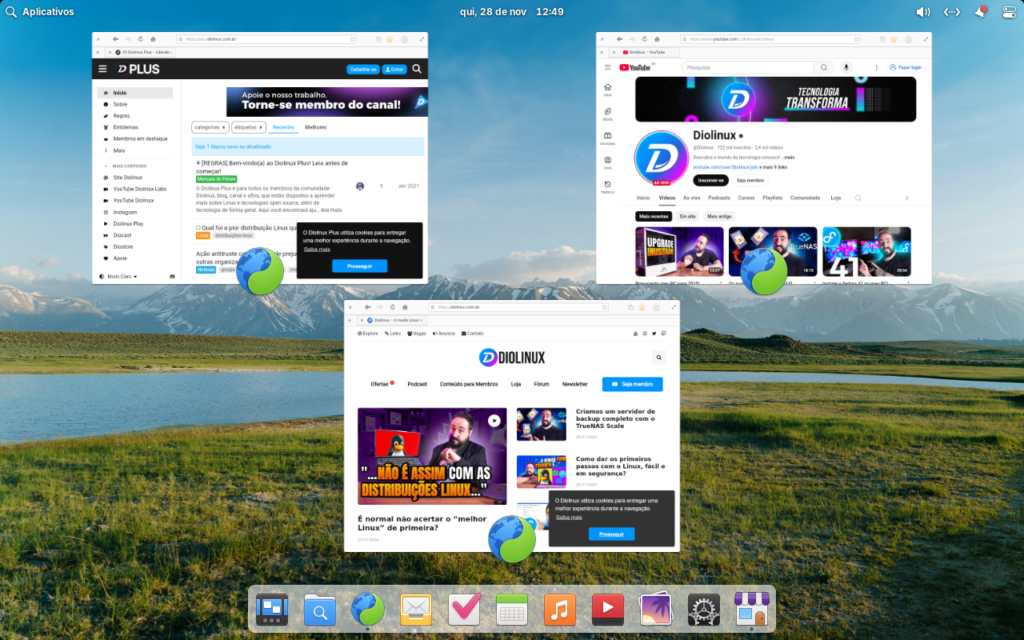Bookmark star in Diolinux Plus address bar

tap(353, 39)
